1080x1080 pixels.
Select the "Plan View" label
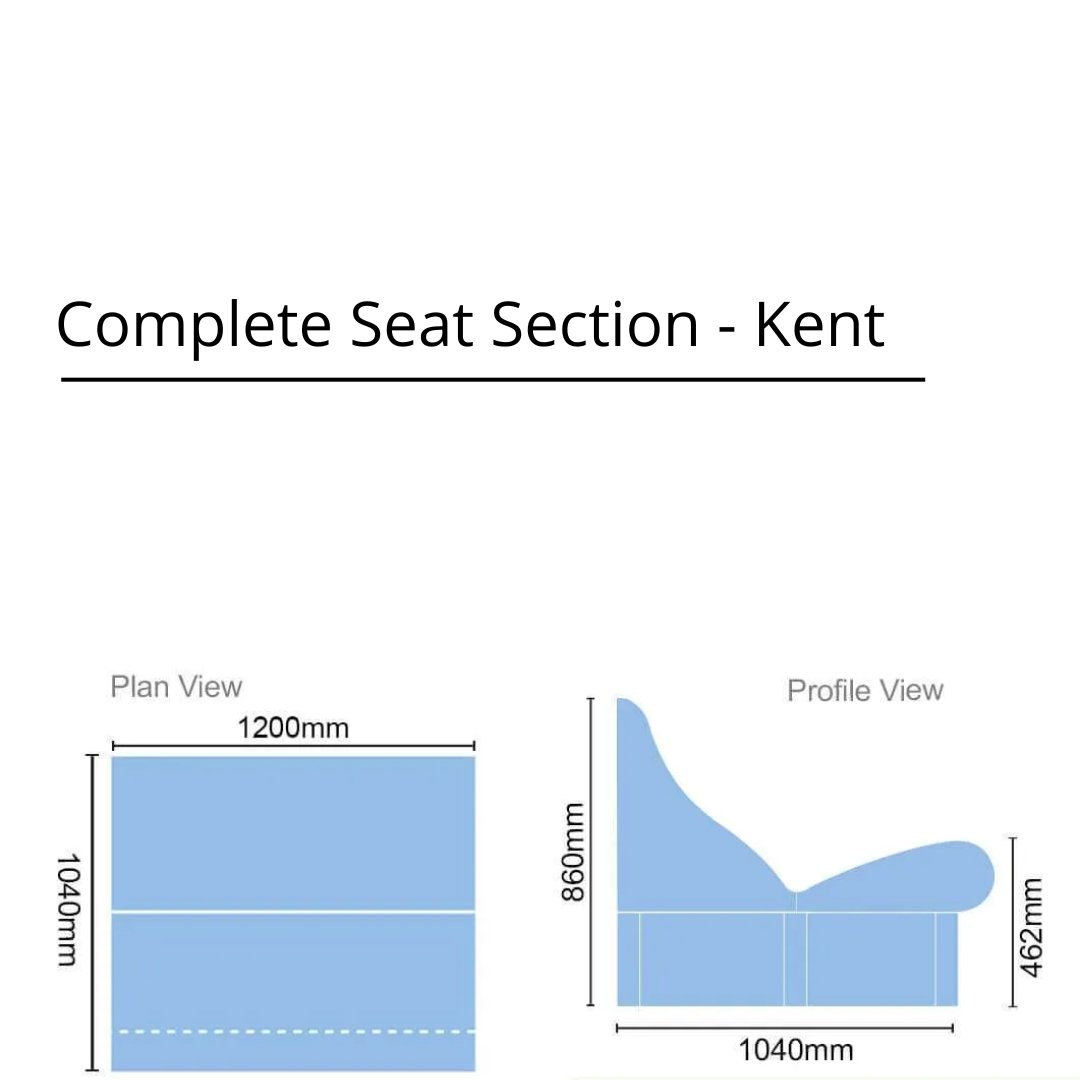176,687
